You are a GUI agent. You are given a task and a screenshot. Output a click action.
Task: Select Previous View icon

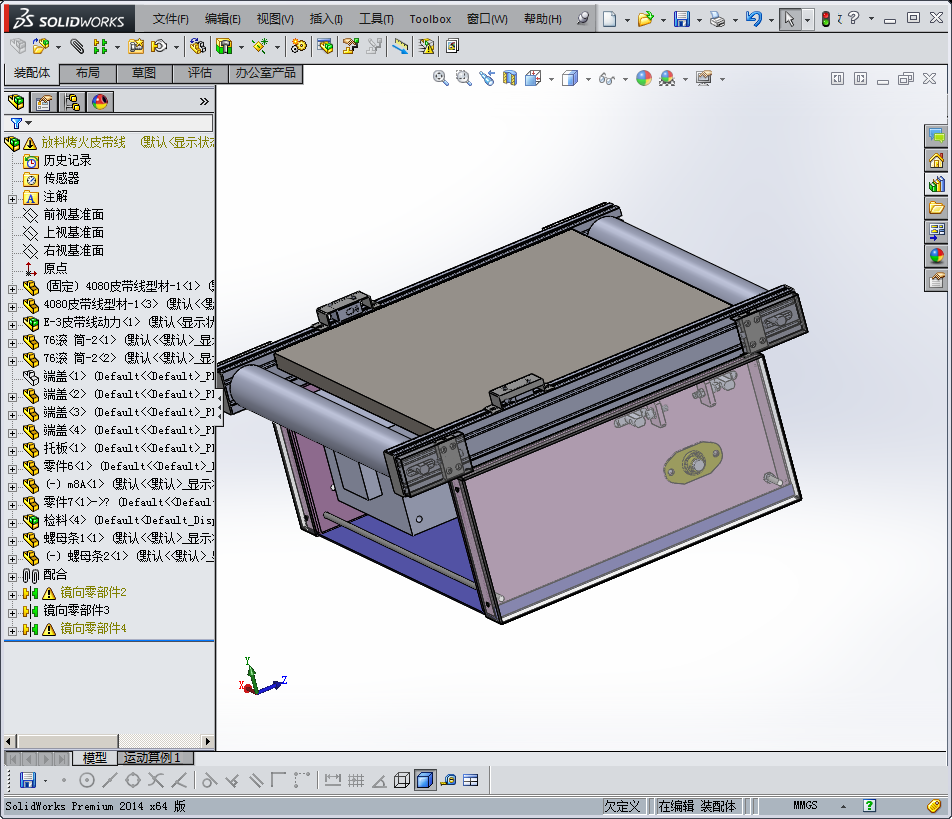[x=487, y=78]
